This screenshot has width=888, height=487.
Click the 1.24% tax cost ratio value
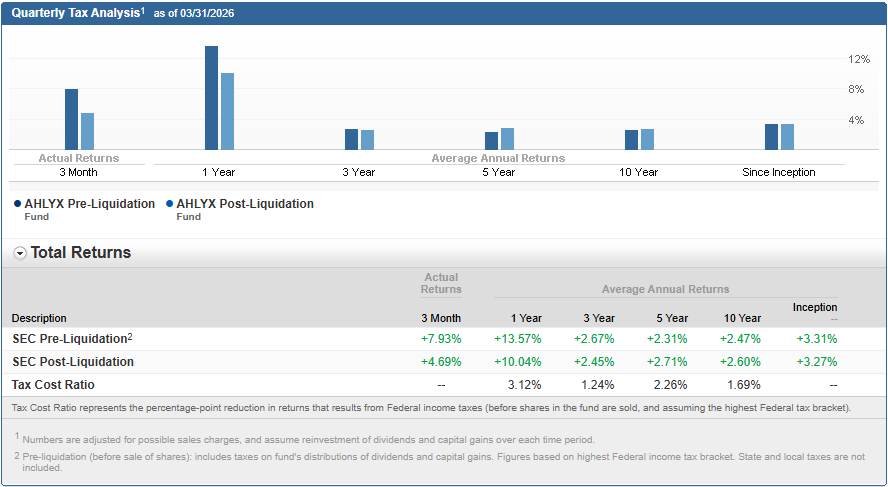[598, 384]
